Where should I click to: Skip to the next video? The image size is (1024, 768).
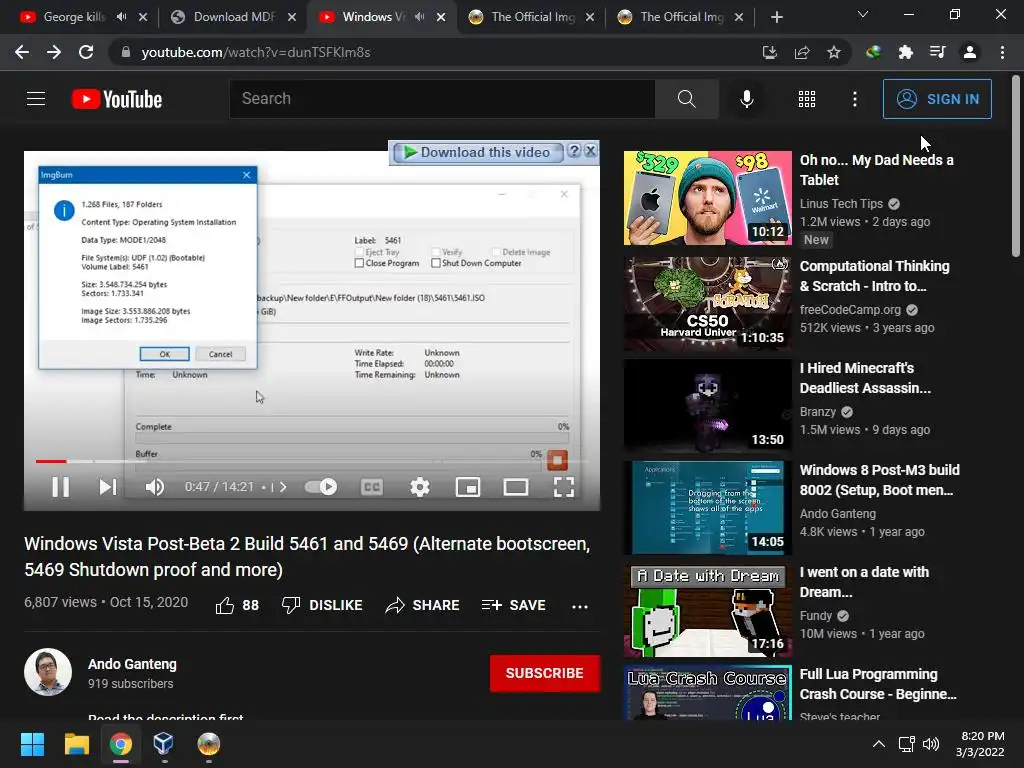108,487
